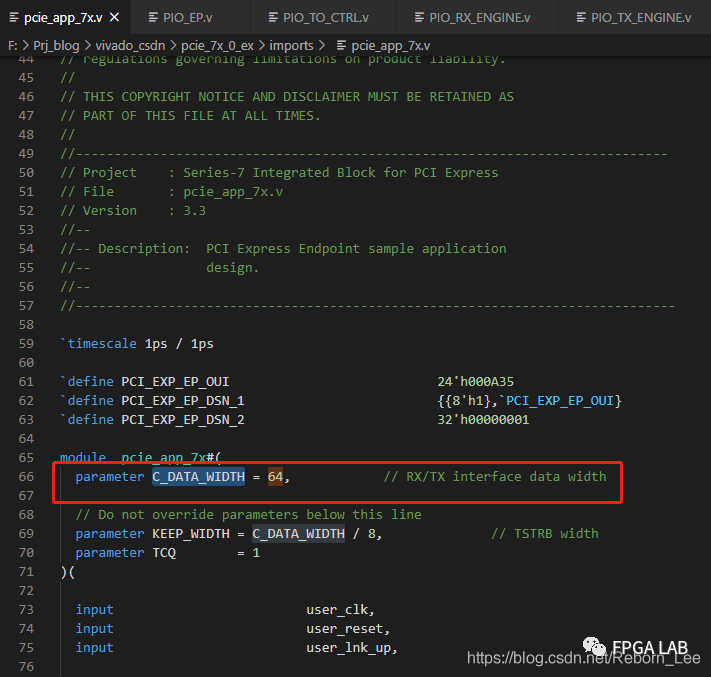Switch to the PIO_EP.v tab
Viewport: 711px width, 677px height.
pyautogui.click(x=187, y=18)
